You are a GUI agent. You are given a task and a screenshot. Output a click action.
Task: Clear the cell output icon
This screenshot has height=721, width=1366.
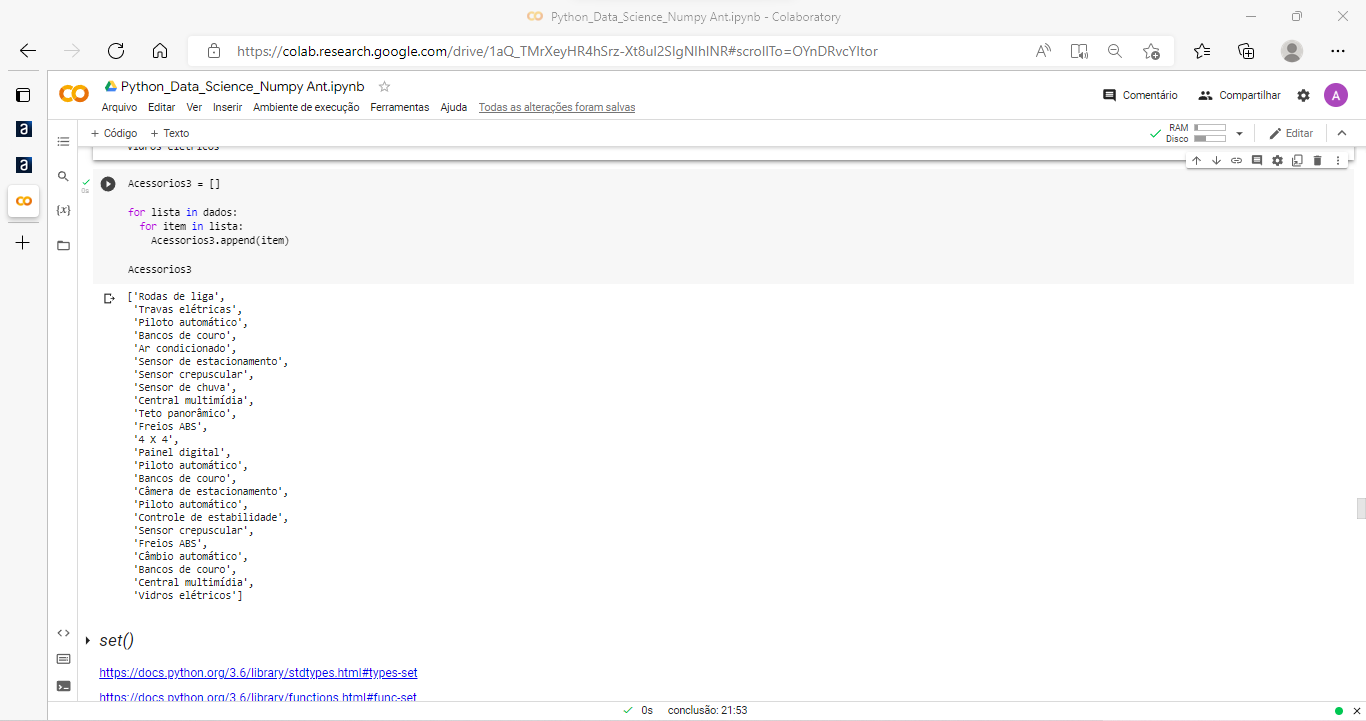tap(109, 298)
